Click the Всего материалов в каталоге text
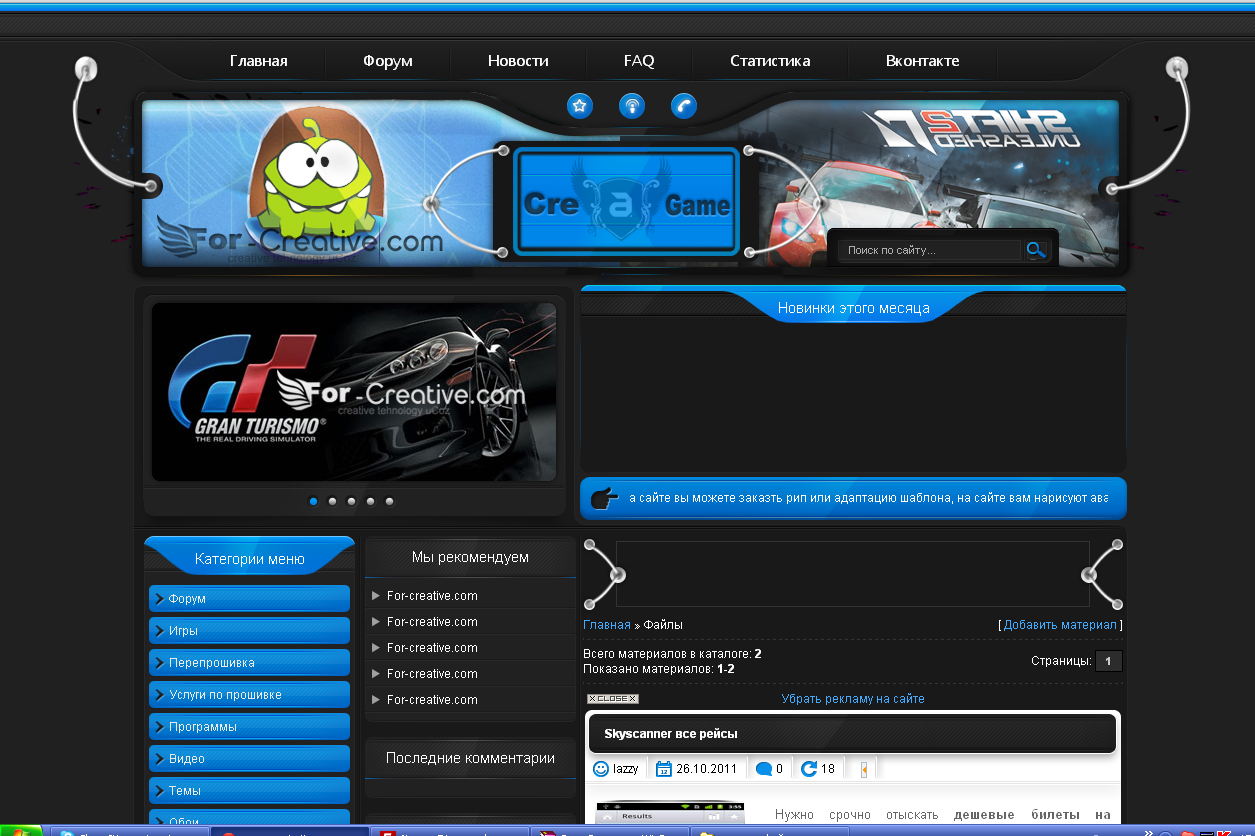This screenshot has height=836, width=1255. click(x=672, y=654)
